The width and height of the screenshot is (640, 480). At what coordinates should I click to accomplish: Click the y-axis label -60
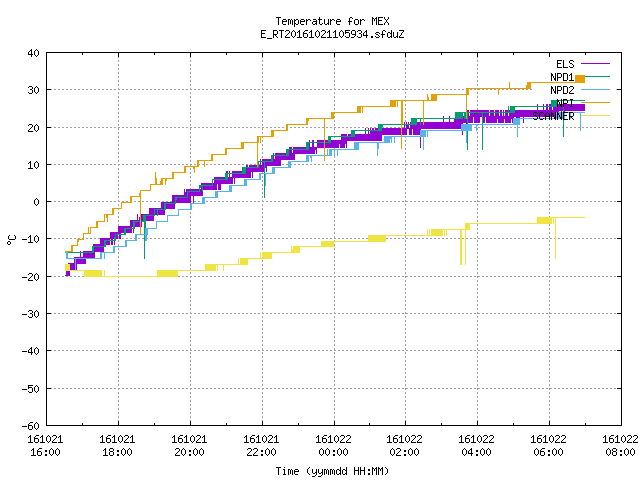31,426
